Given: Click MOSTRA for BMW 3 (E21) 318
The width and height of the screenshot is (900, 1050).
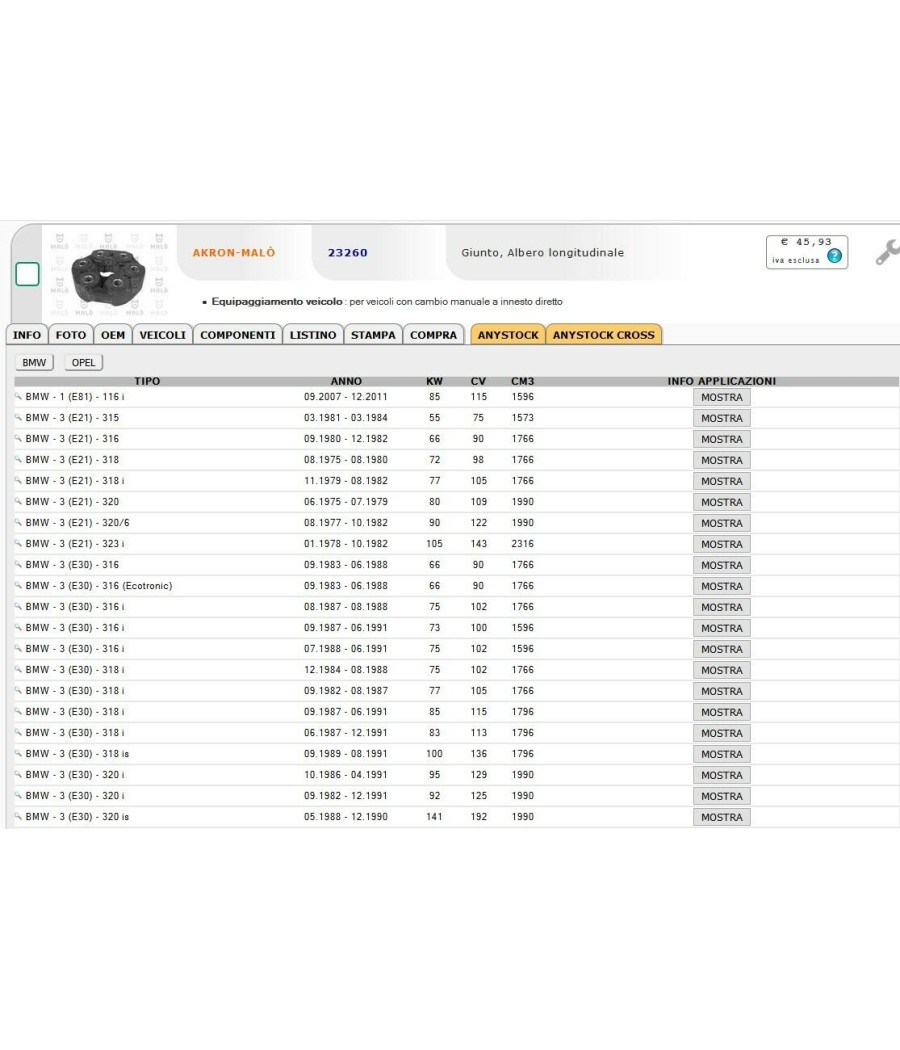Looking at the screenshot, I should click(722, 460).
